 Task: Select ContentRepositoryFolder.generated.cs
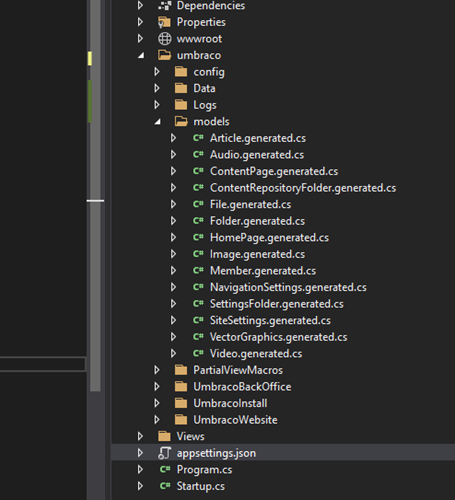[303, 188]
